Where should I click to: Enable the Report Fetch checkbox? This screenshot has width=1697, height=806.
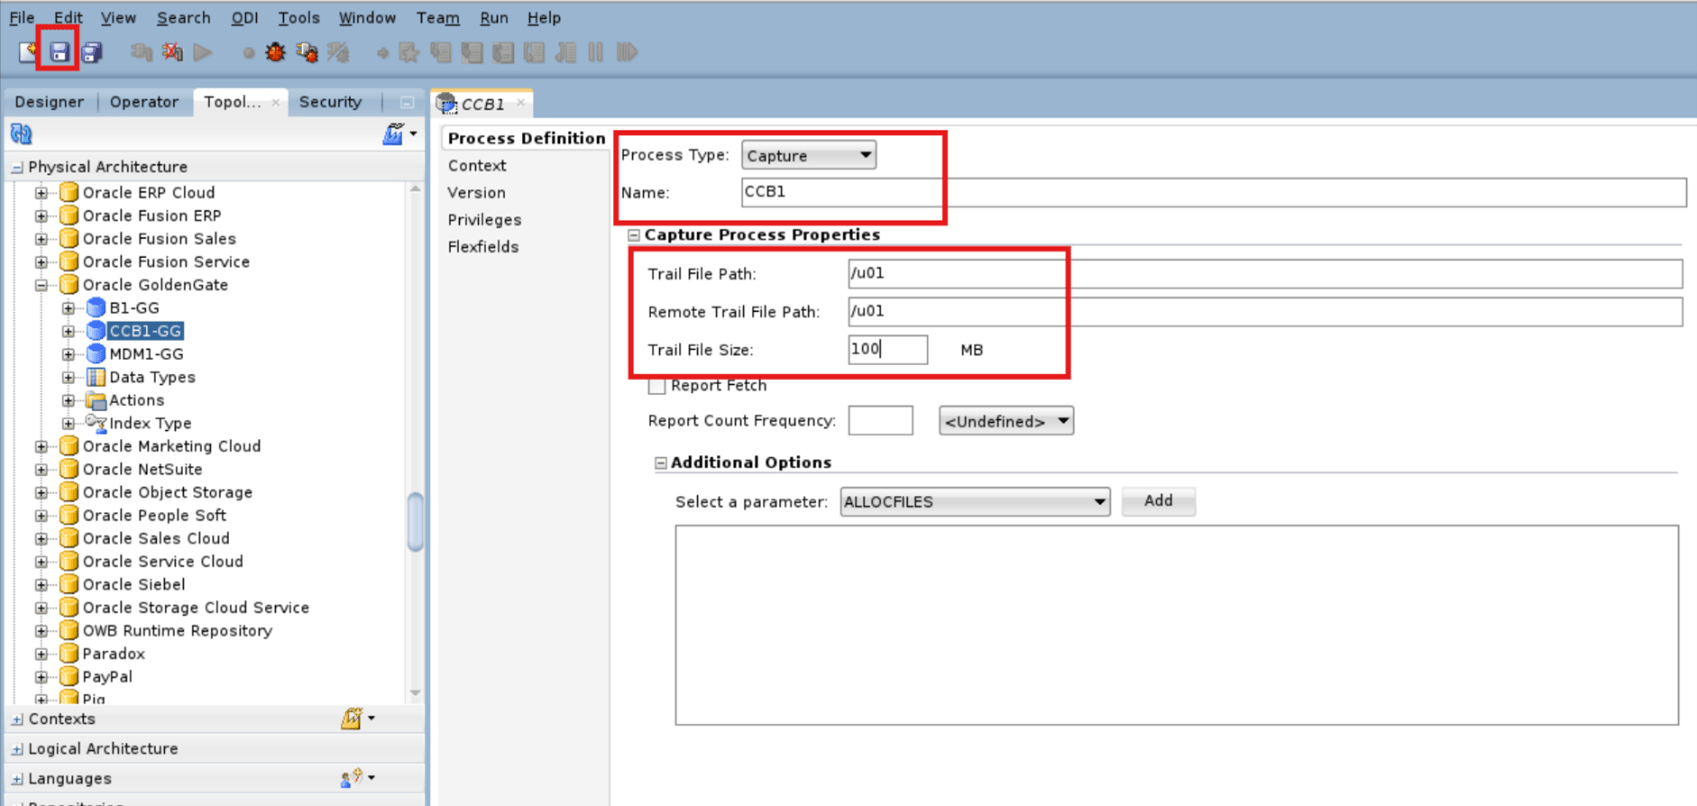[x=657, y=386]
